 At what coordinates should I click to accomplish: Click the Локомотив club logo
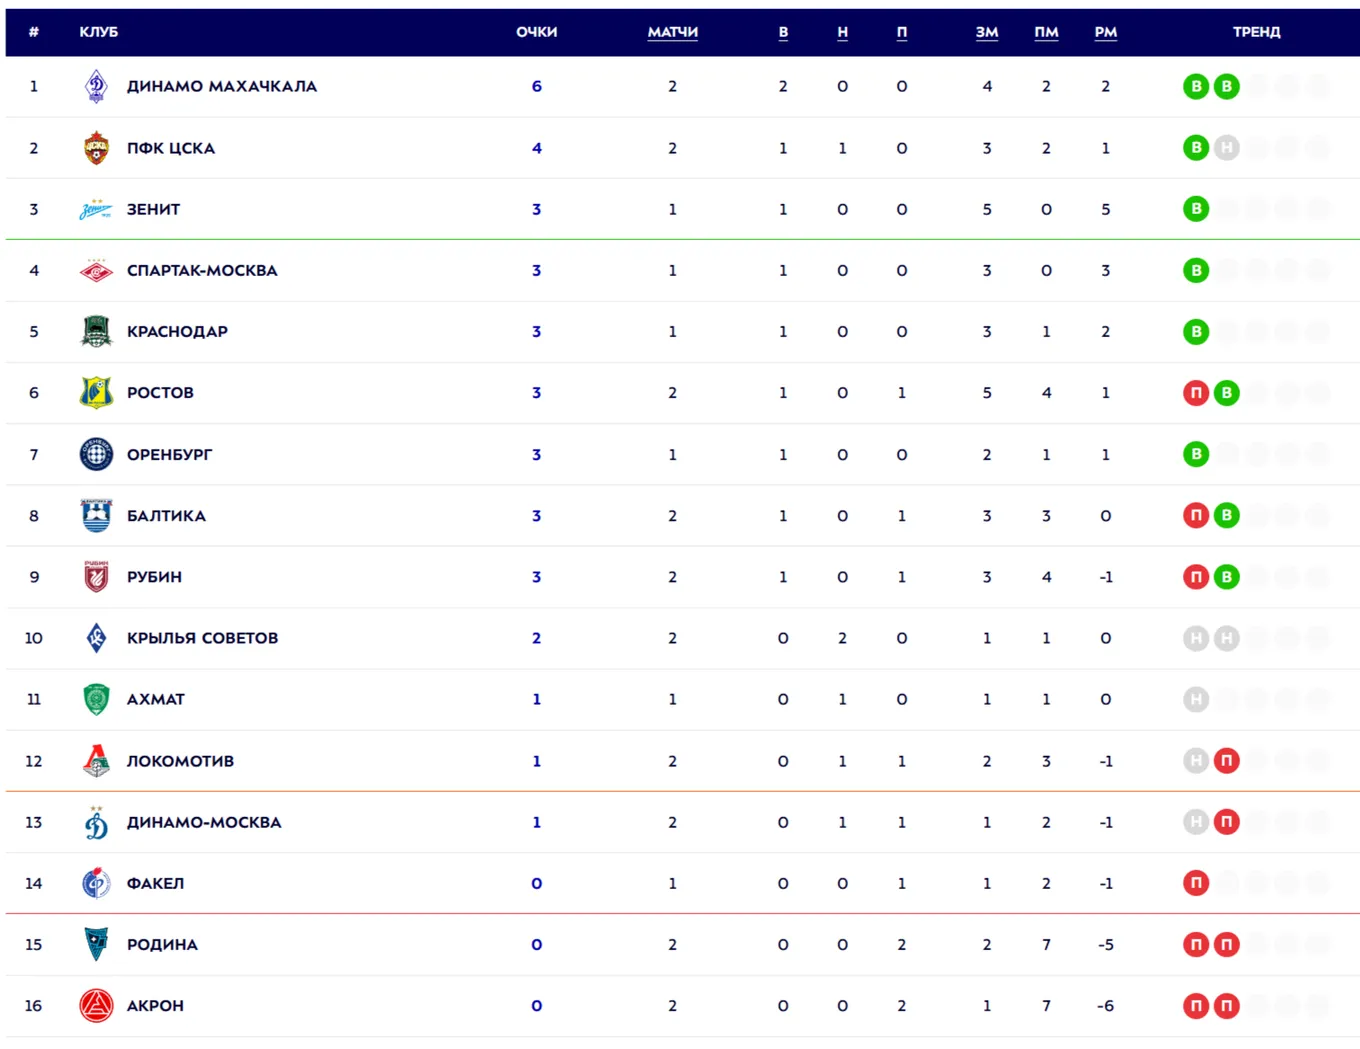96,761
